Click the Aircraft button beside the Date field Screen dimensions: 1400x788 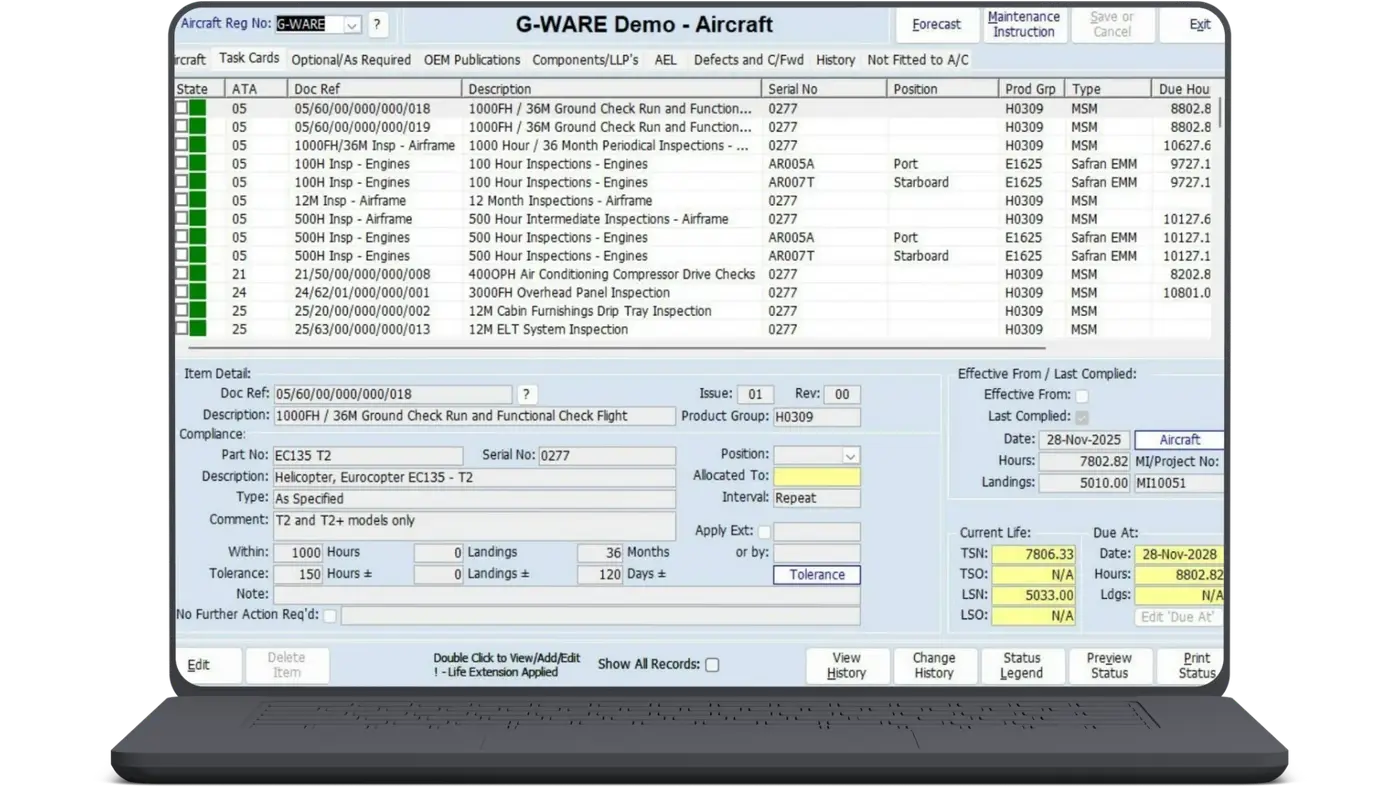tap(1179, 440)
